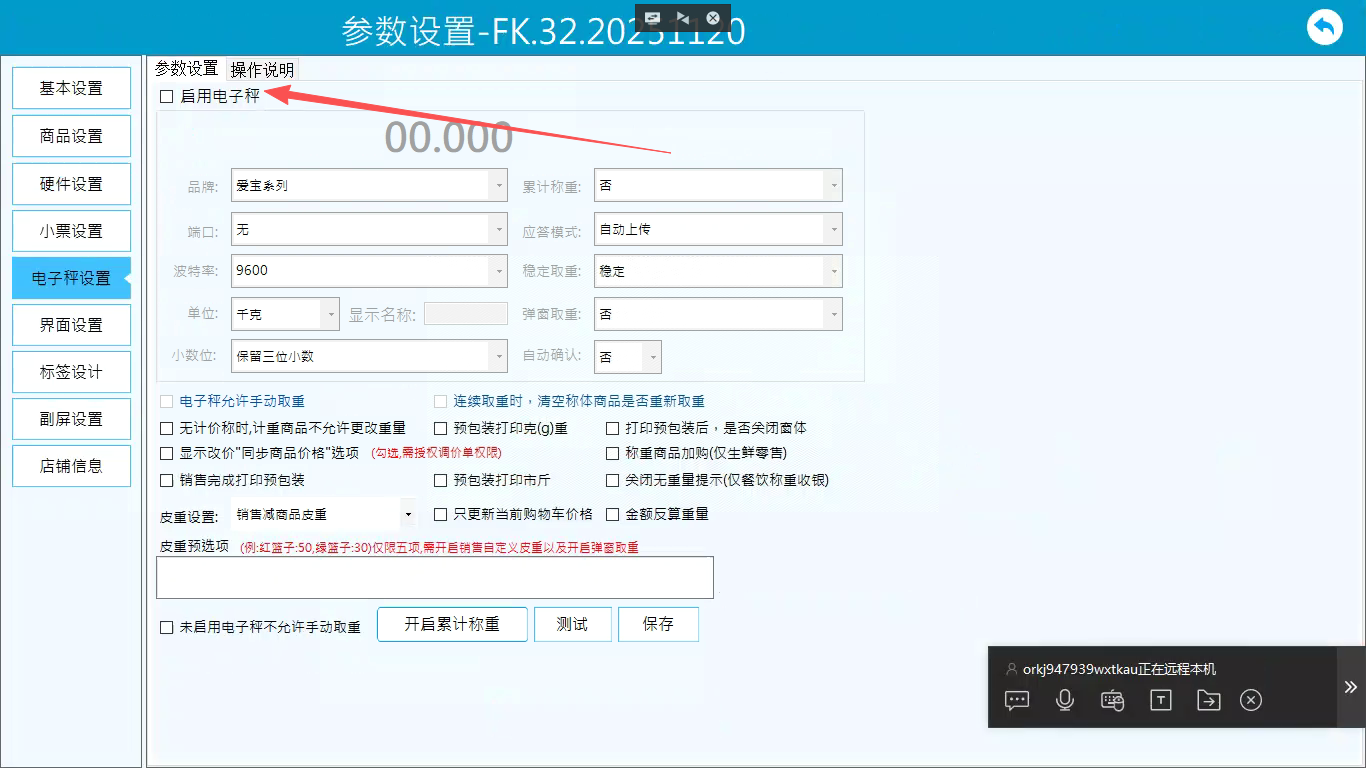The height and width of the screenshot is (768, 1366).
Task: Open the 皮重设置 dropdown
Action: tap(324, 515)
